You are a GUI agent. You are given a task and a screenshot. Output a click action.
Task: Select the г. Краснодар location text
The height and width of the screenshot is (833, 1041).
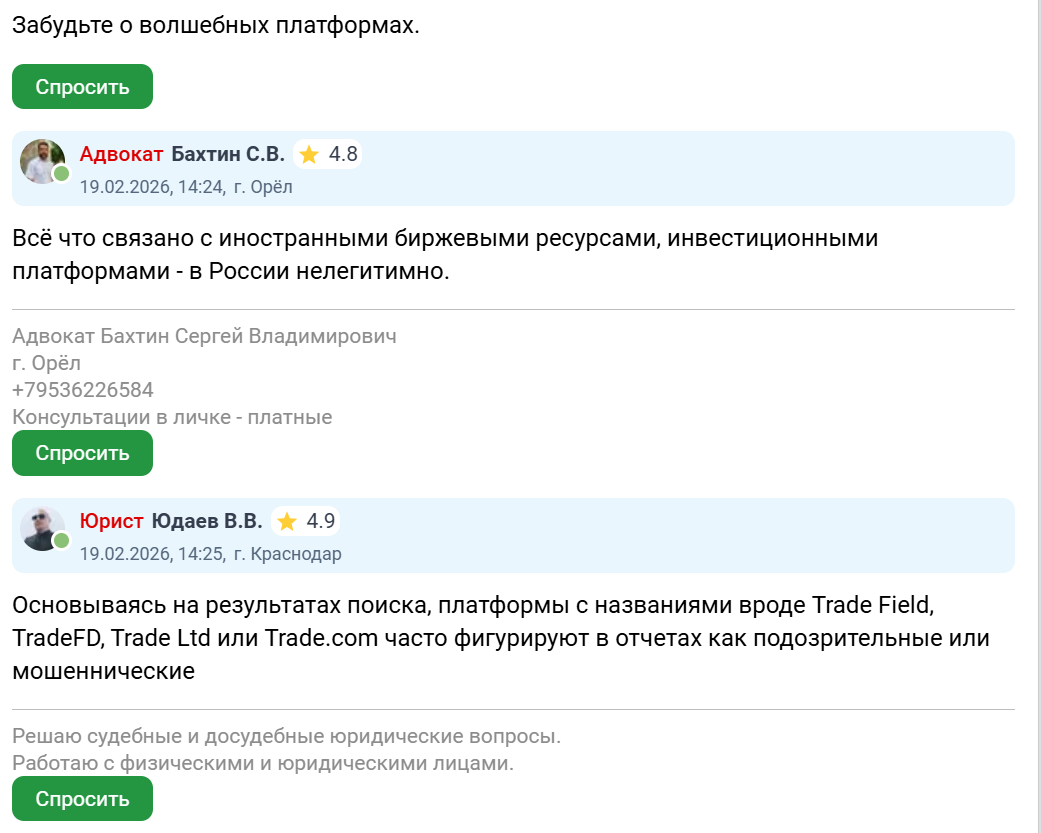287,554
